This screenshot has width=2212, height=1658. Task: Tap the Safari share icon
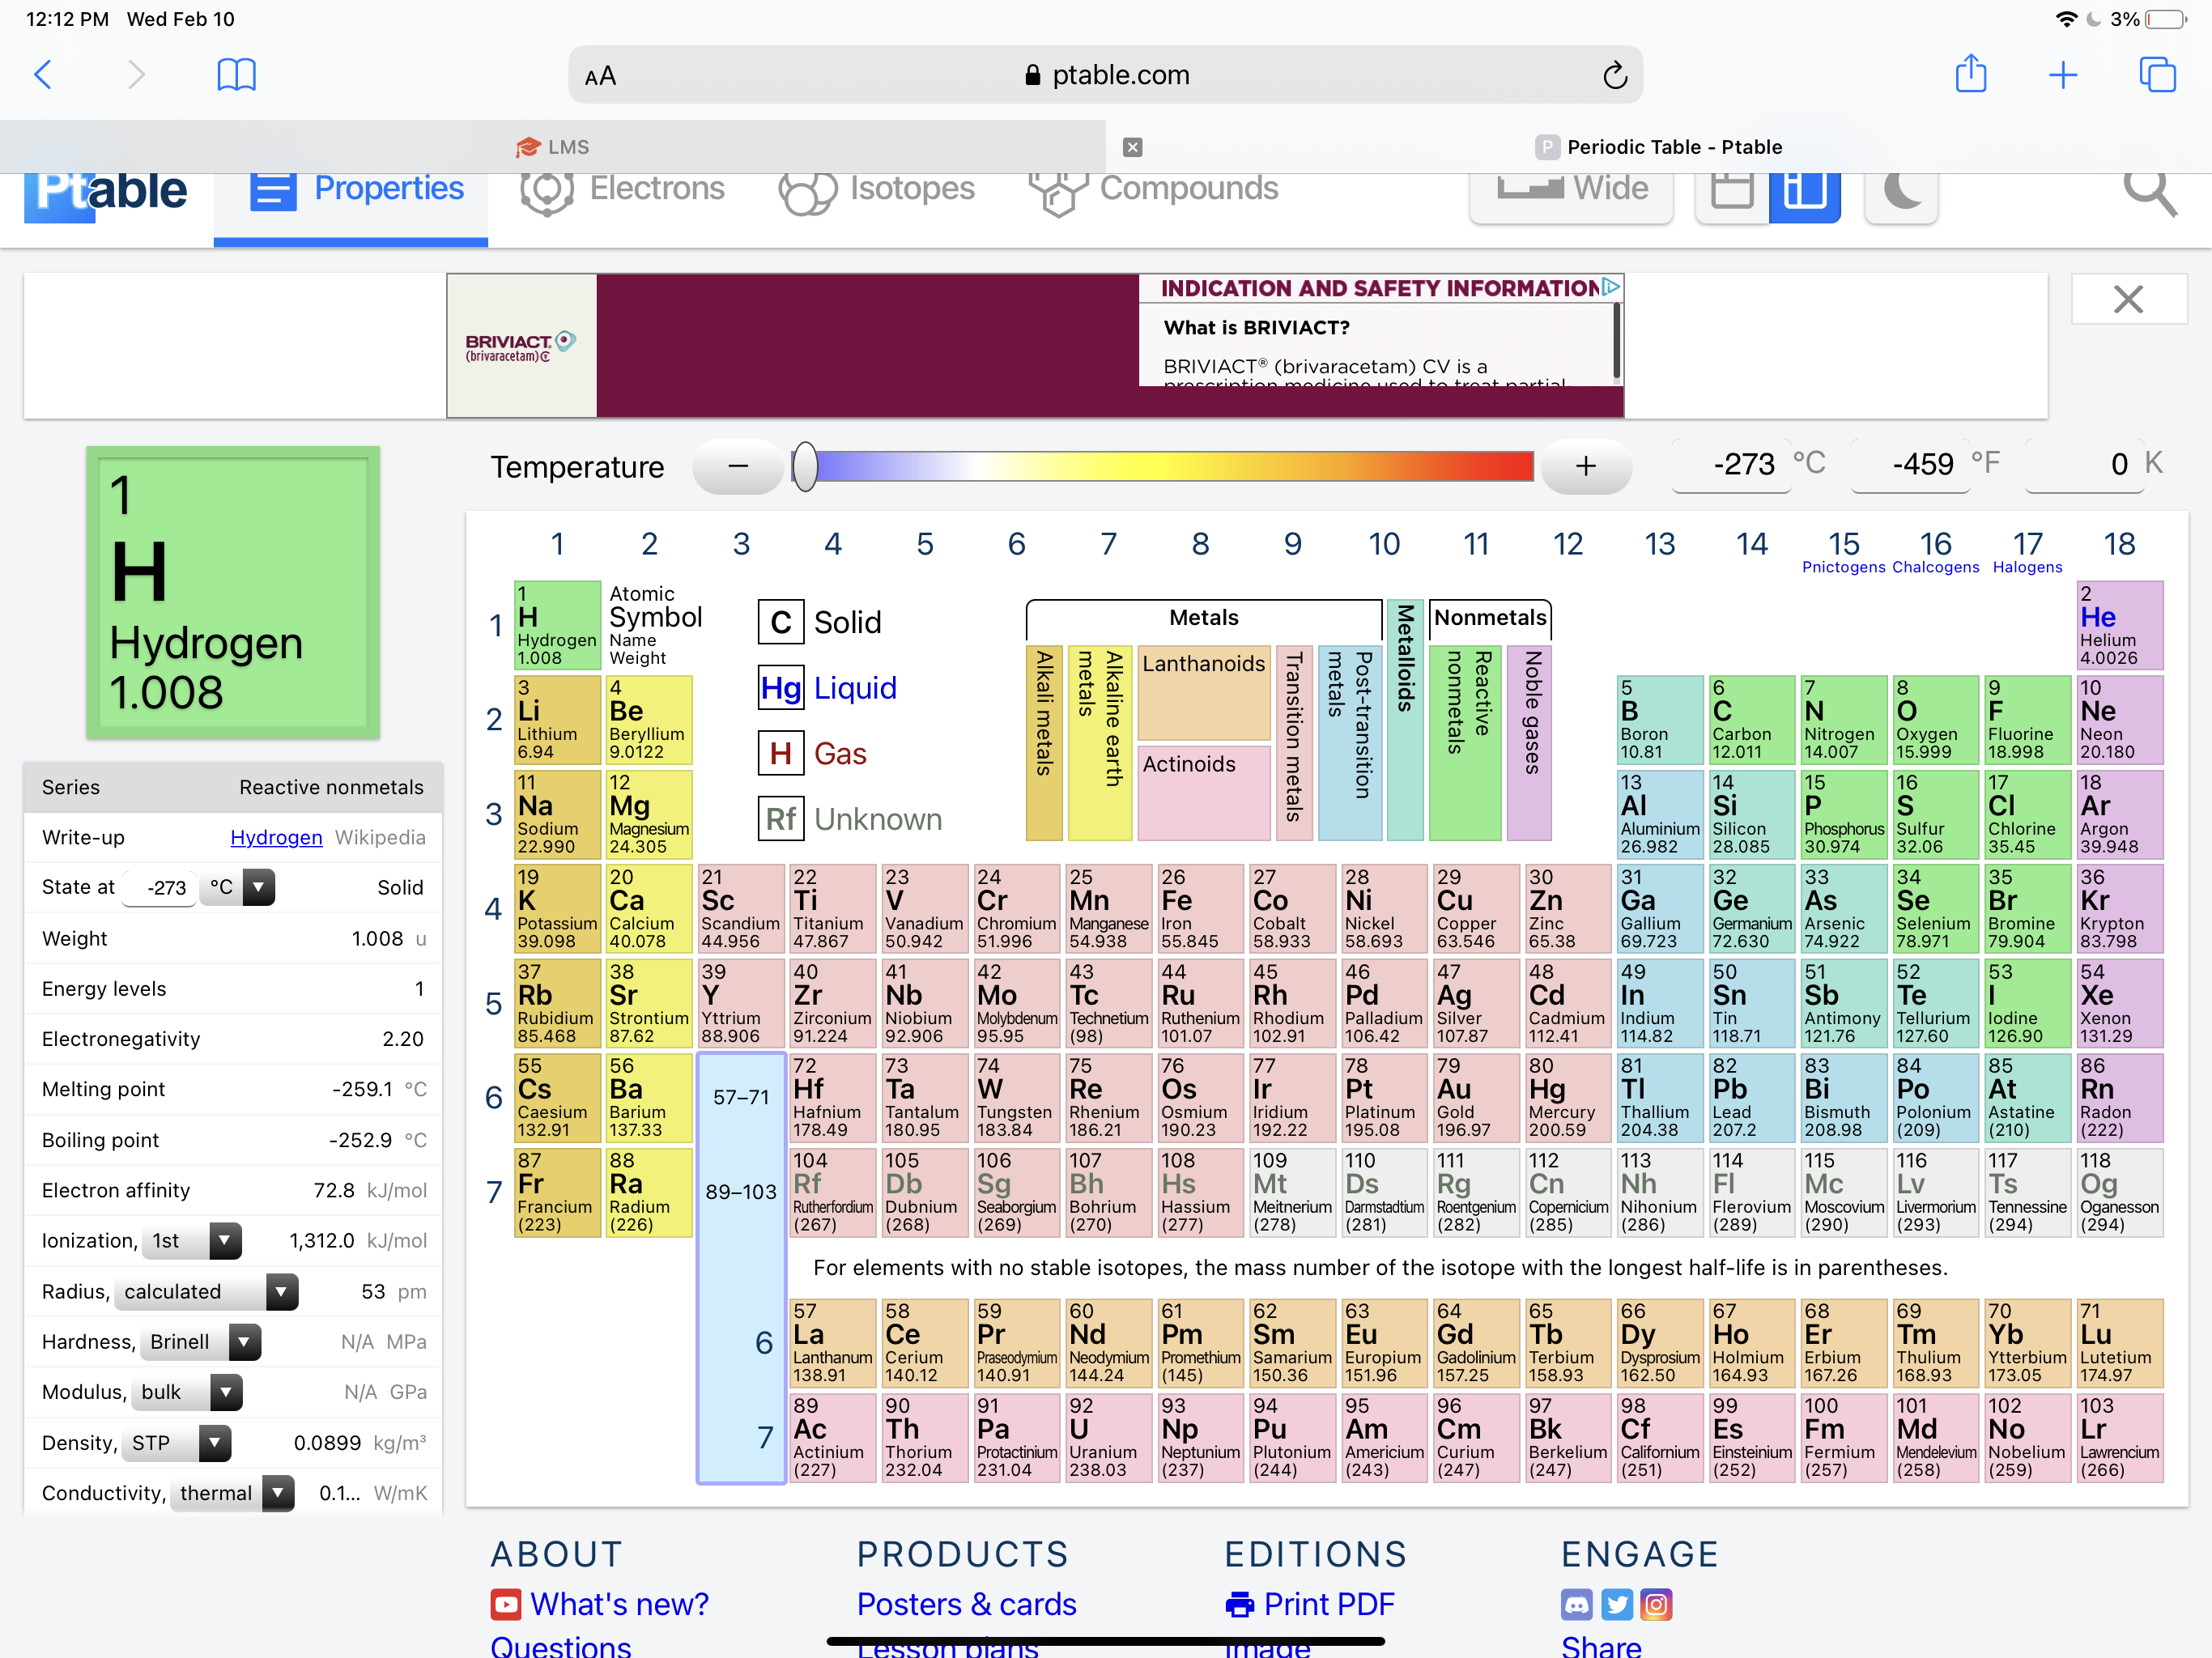1970,75
